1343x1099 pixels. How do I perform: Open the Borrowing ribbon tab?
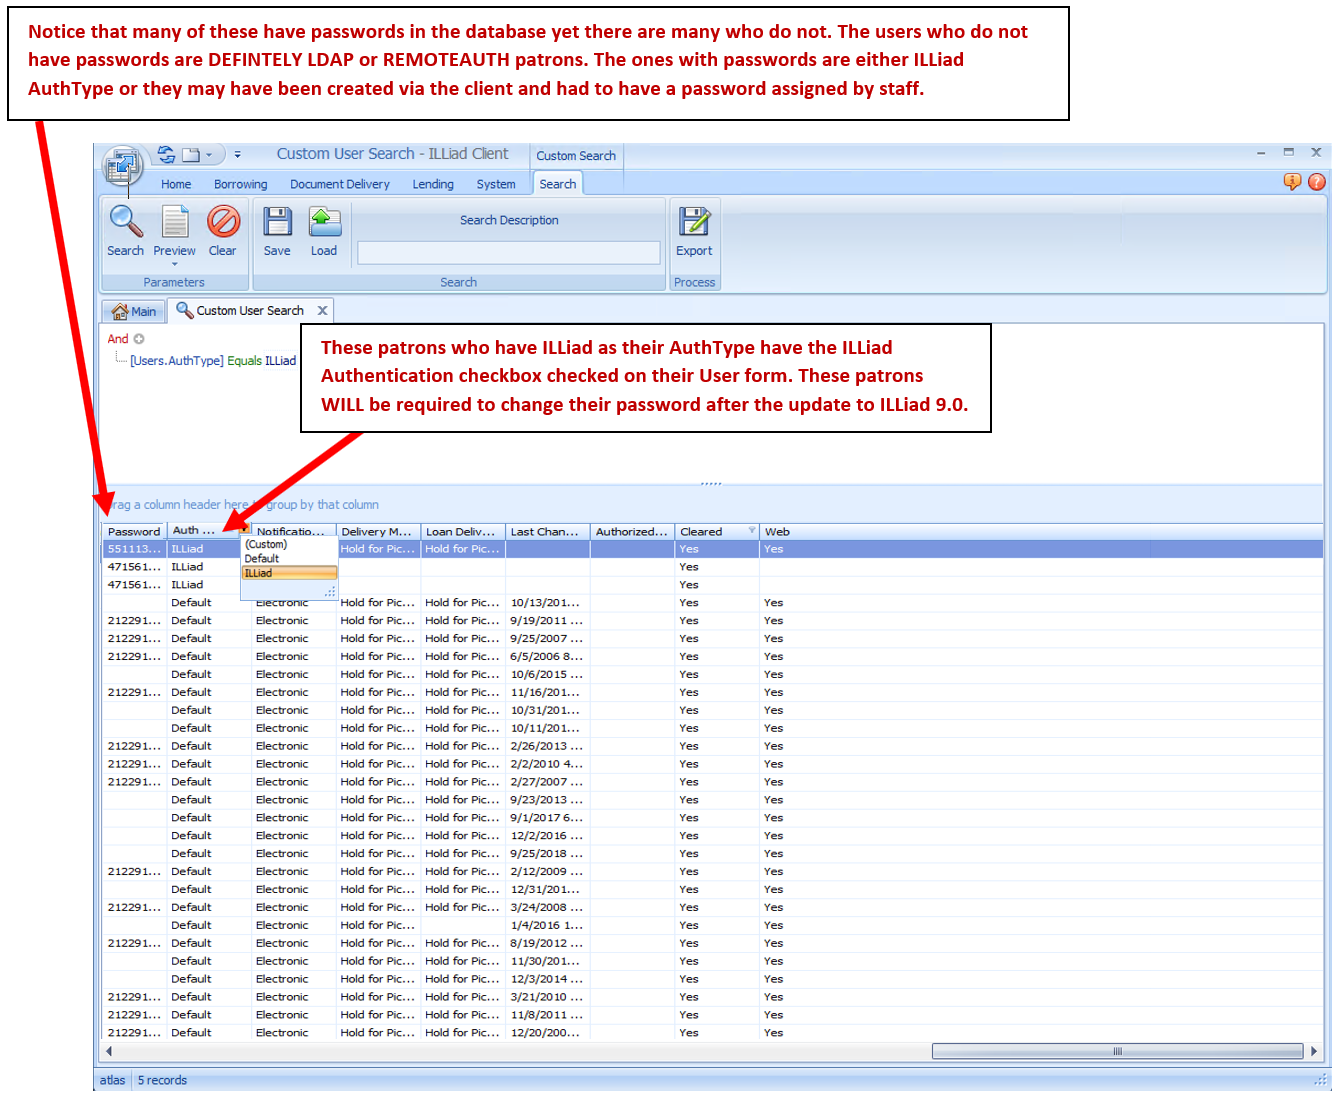click(x=240, y=184)
